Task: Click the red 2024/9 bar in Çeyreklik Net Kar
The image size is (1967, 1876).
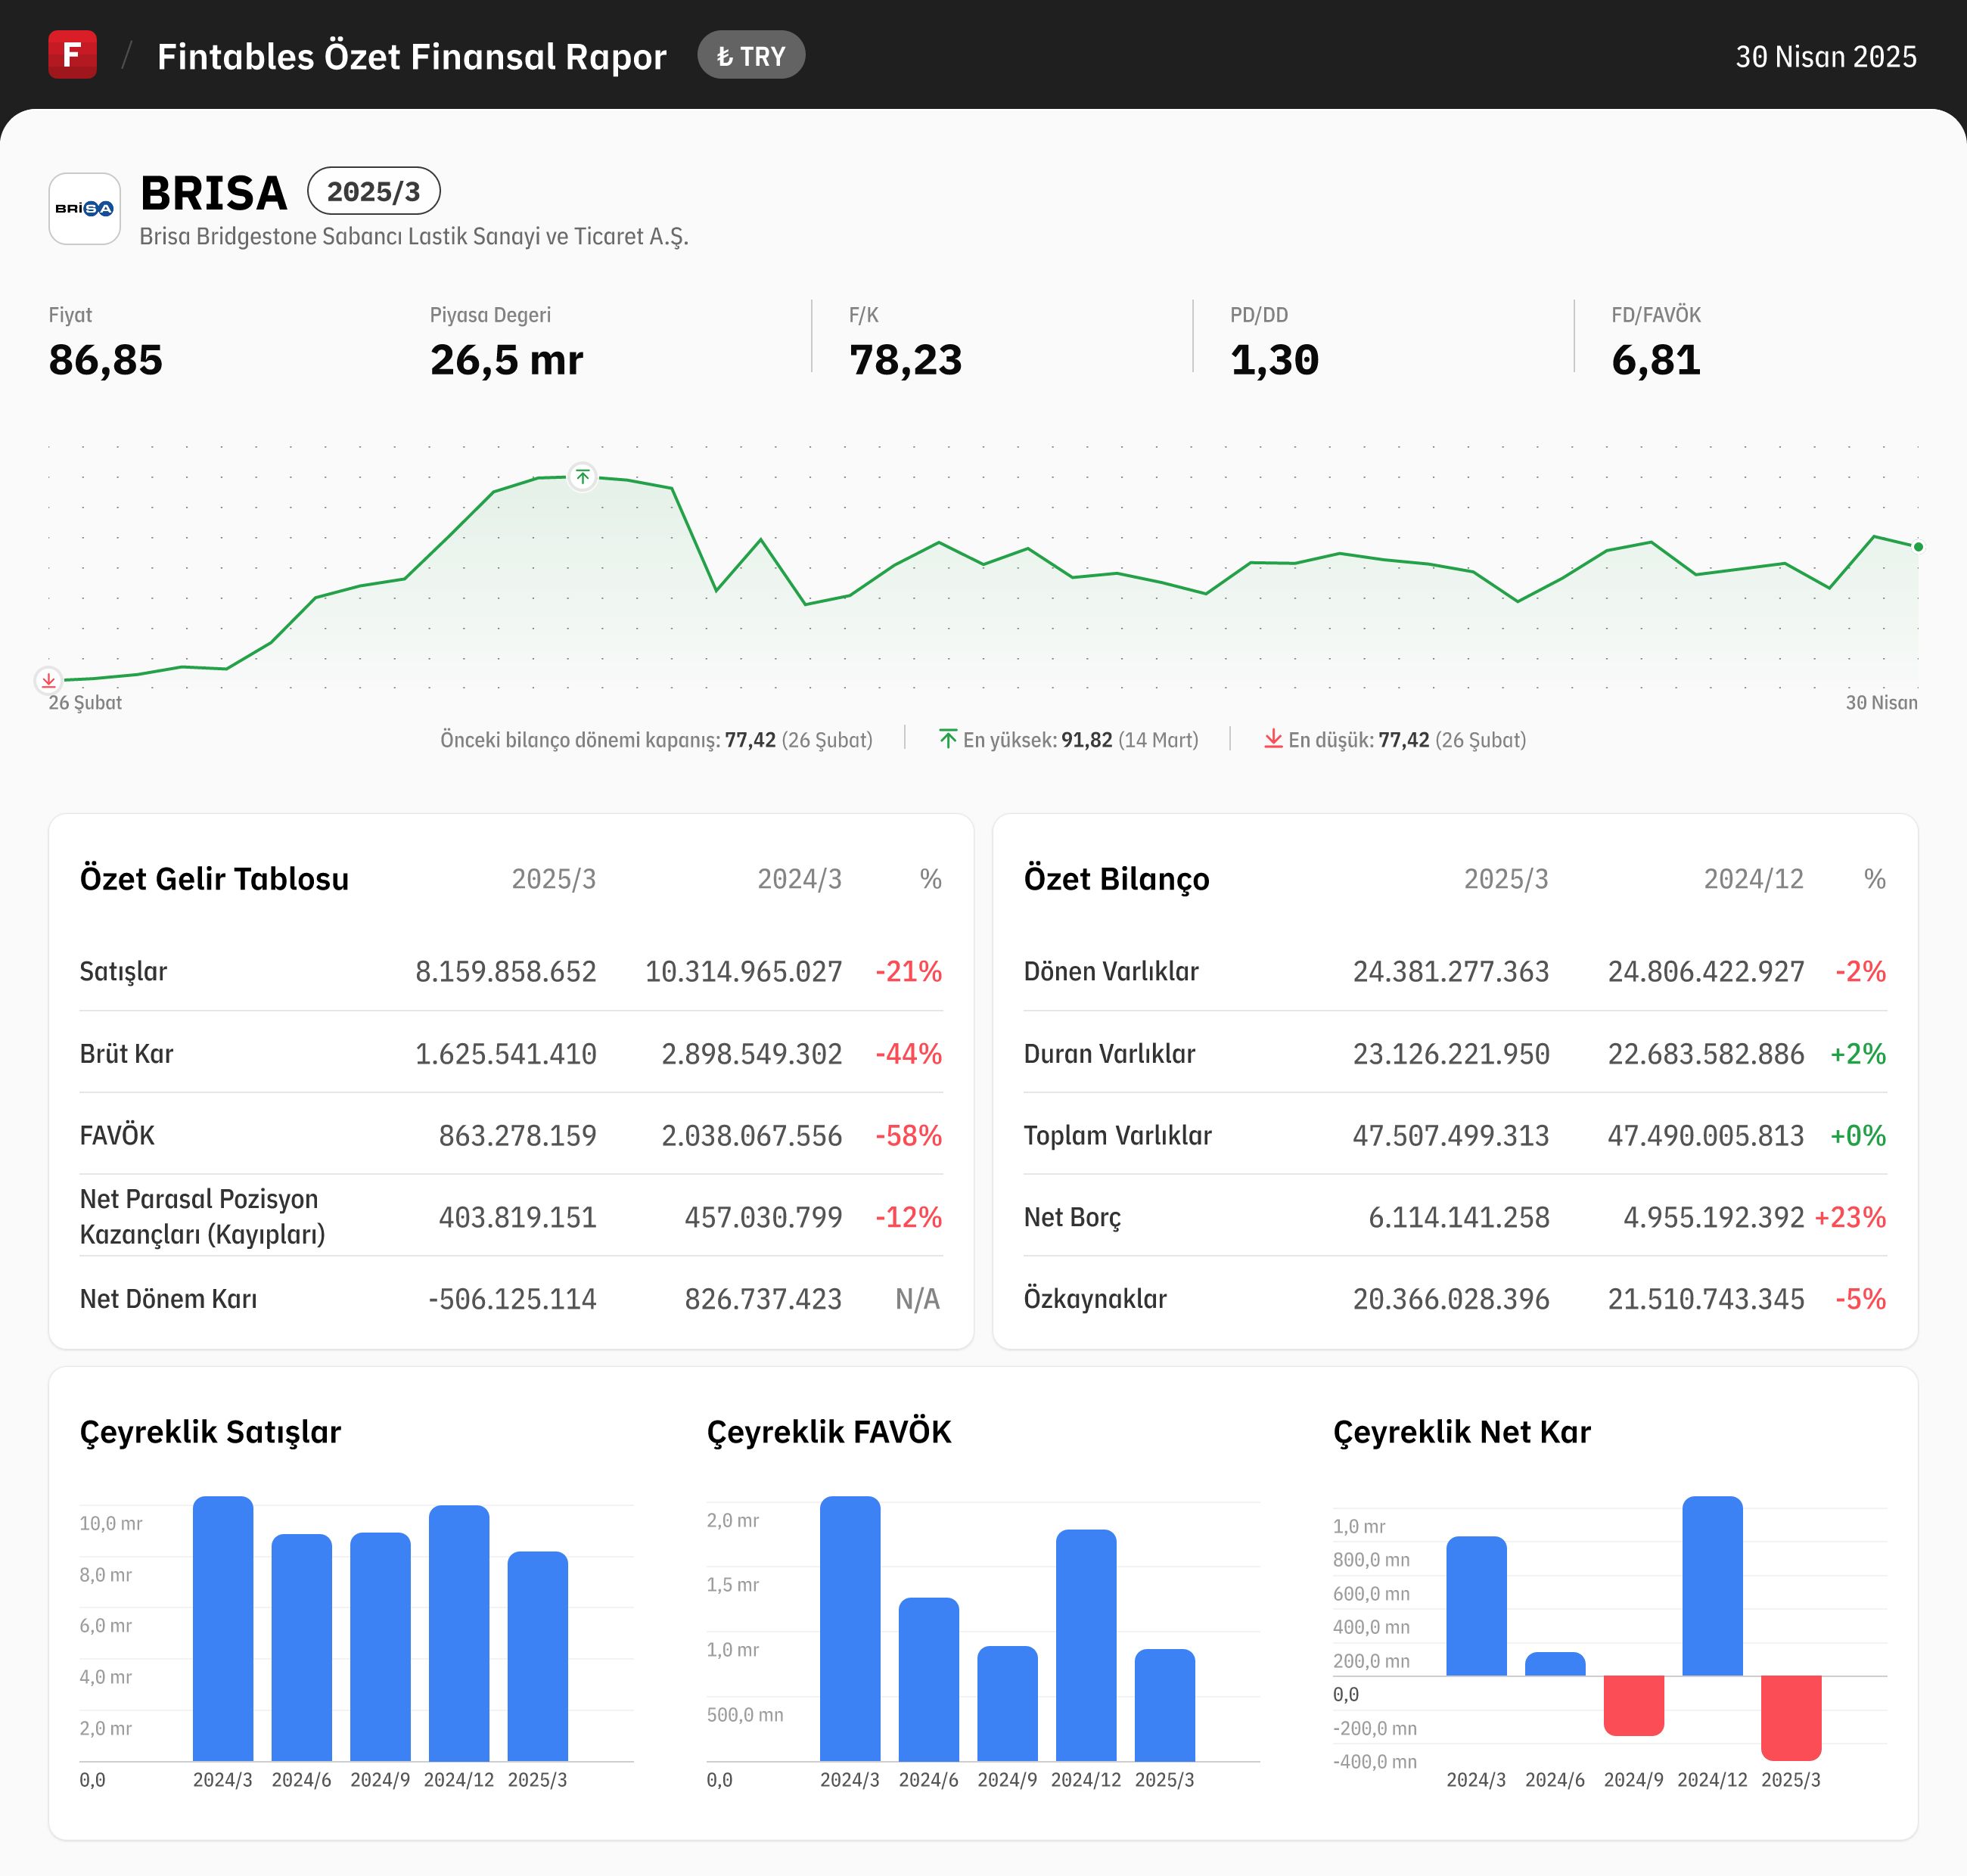Action: 1634,1705
